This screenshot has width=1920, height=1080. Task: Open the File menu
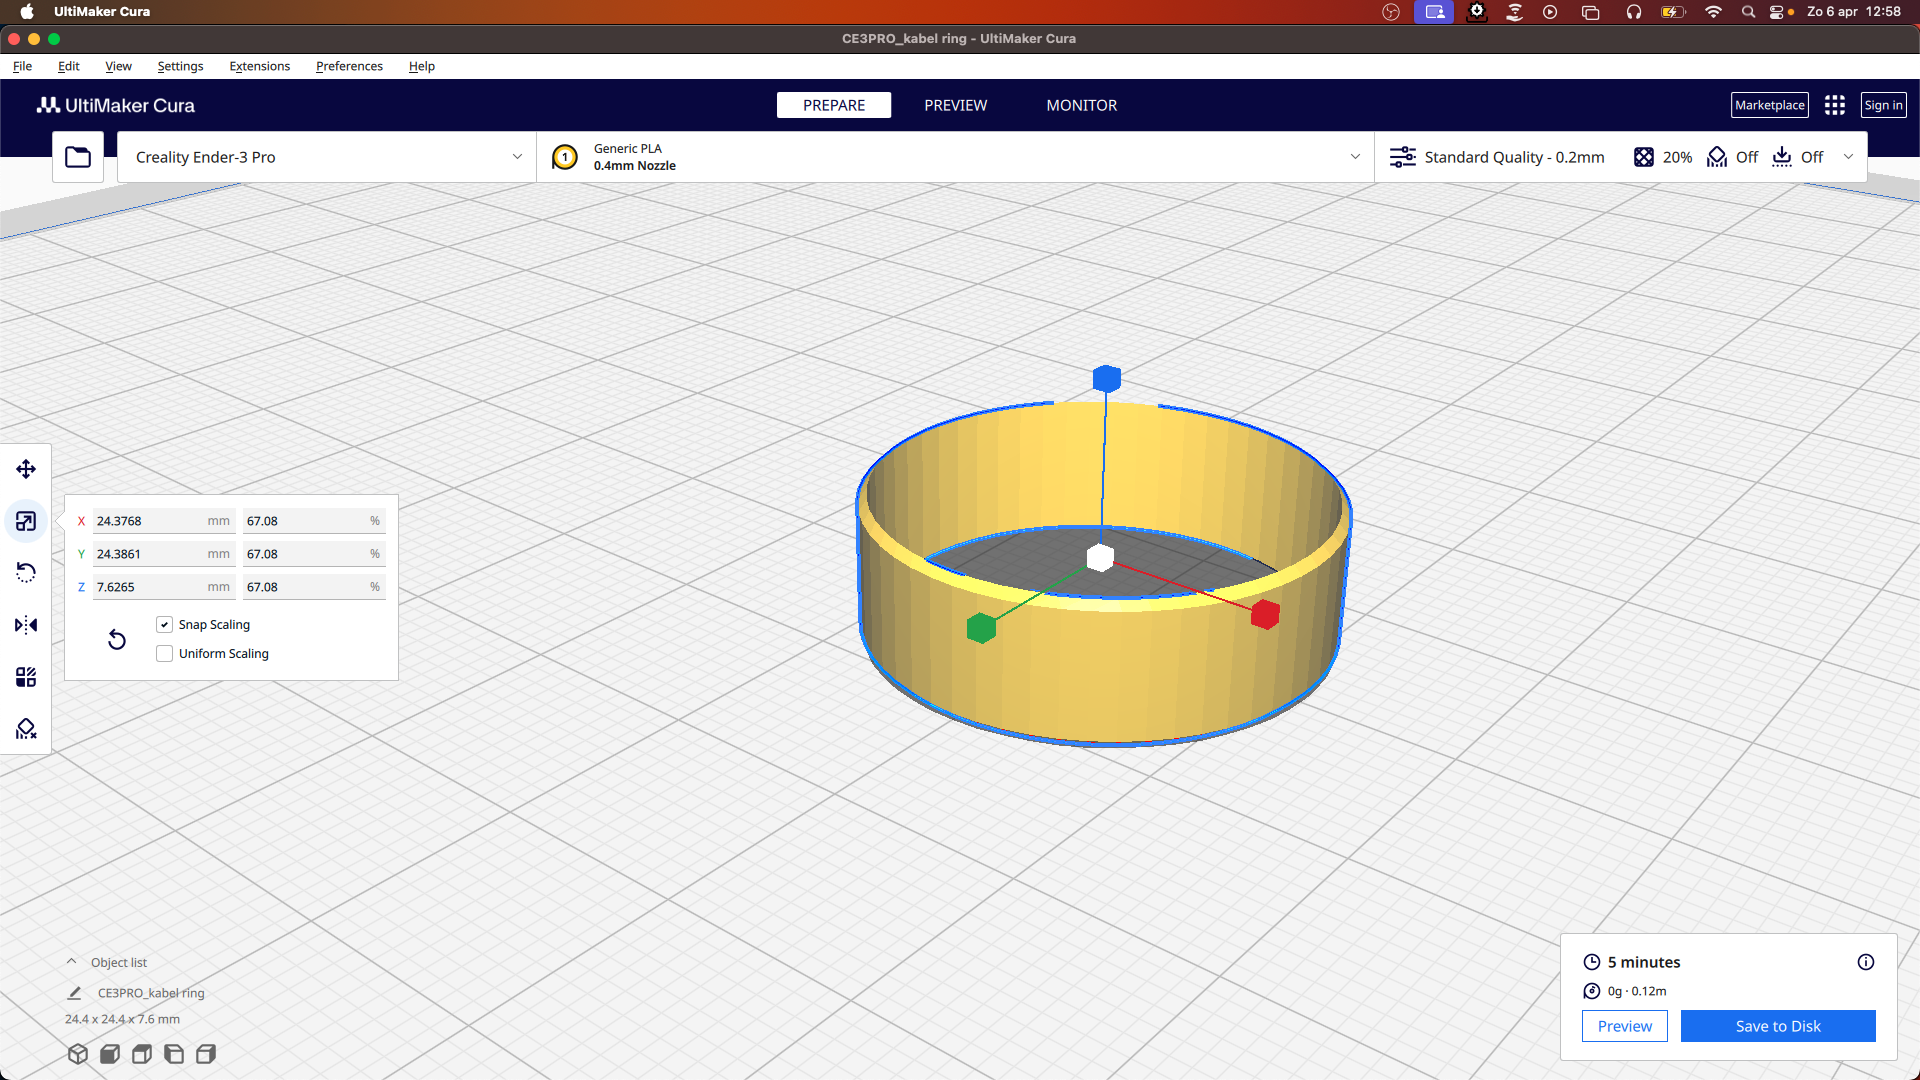[22, 66]
